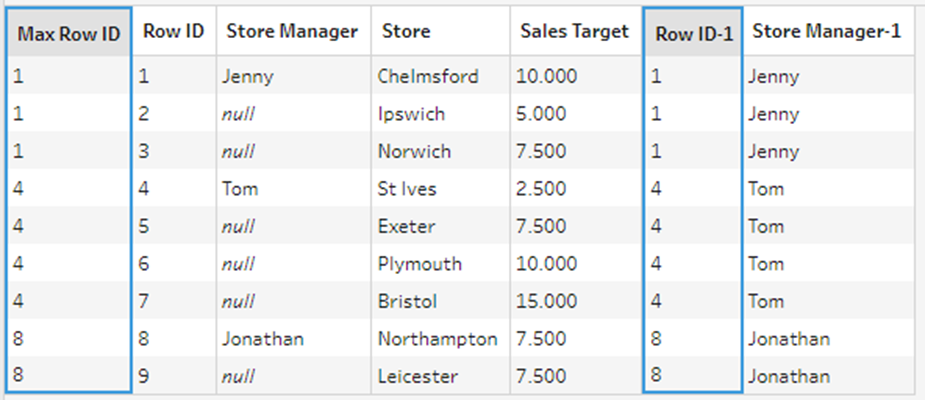Screen dimensions: 925x400
Task: Select the Store Manager column header
Action: click(x=292, y=32)
